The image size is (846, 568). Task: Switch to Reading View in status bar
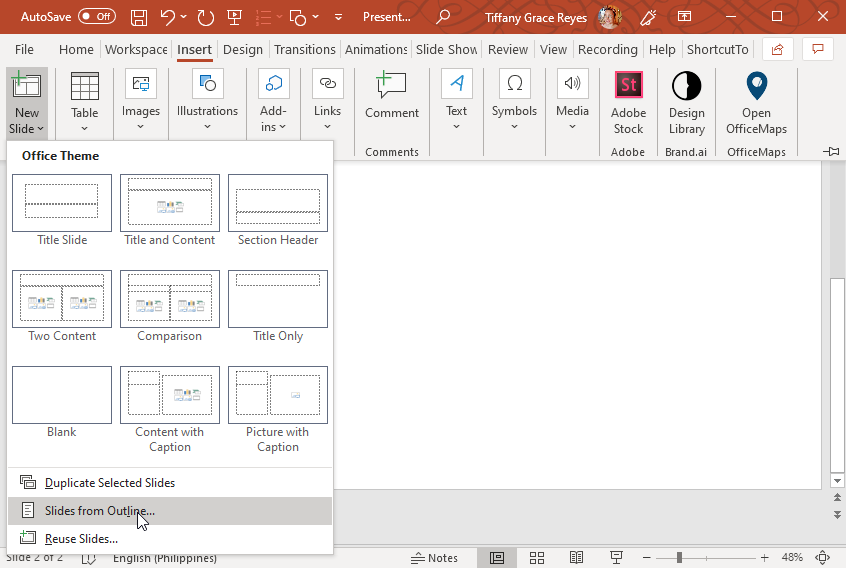tap(576, 557)
